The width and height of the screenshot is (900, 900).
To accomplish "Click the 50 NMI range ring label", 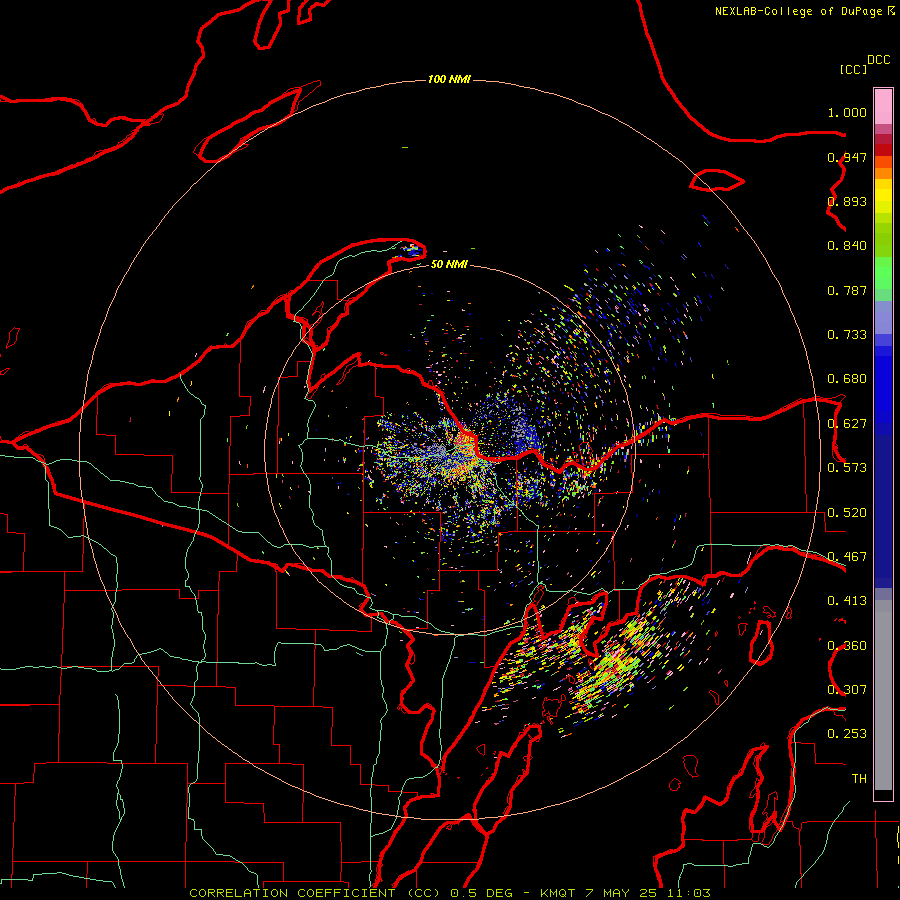I will pyautogui.click(x=449, y=264).
